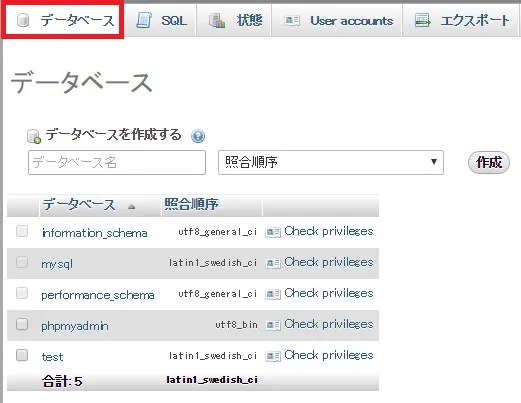Image resolution: width=521 pixels, height=403 pixels.
Task: Check privileges for phpmyadmin
Action: 329,324
